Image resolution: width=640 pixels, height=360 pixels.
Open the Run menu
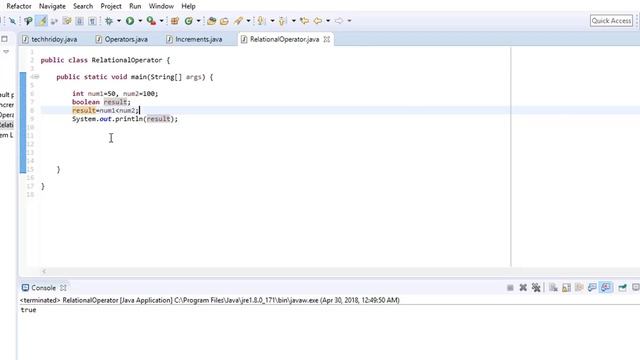(135, 7)
